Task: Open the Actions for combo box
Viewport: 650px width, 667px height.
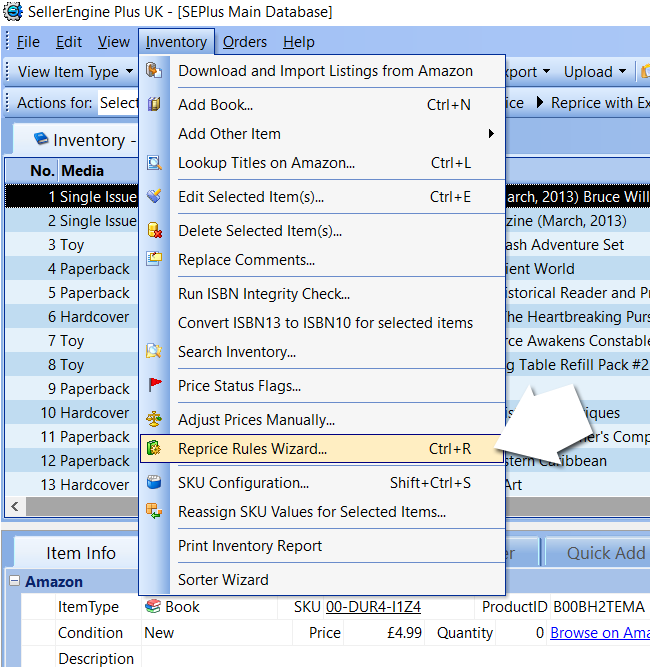Action: (118, 103)
